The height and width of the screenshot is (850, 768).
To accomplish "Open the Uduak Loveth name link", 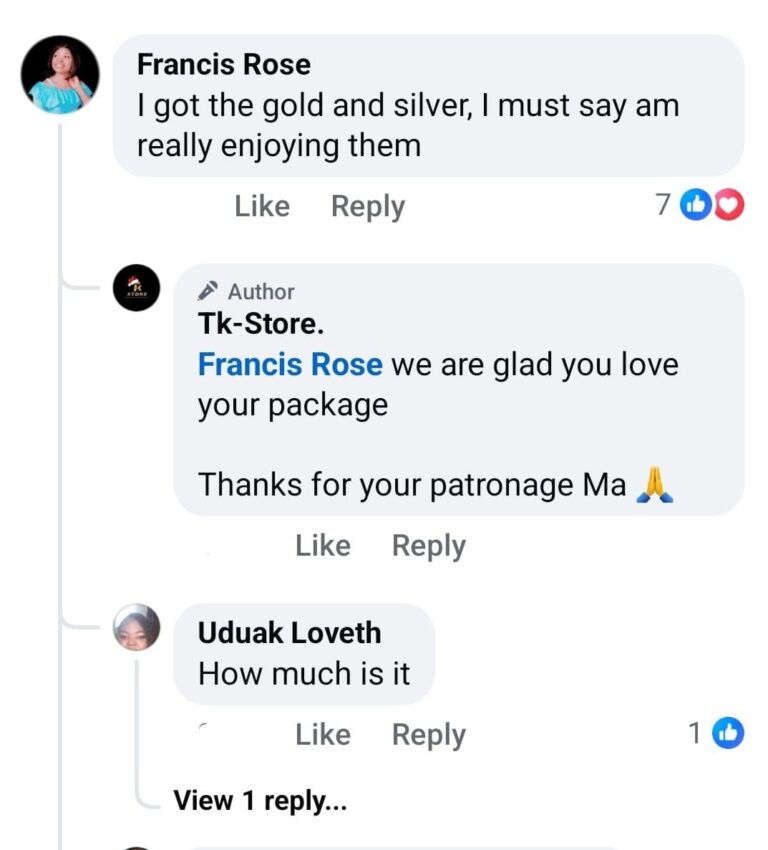I will click(x=289, y=632).
